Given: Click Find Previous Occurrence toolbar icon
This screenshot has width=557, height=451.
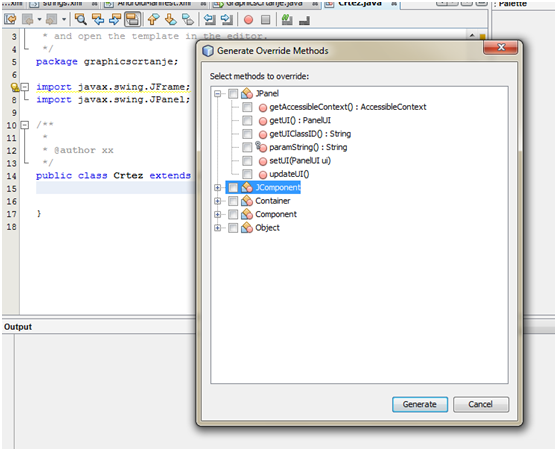Looking at the screenshot, I should 98,20.
